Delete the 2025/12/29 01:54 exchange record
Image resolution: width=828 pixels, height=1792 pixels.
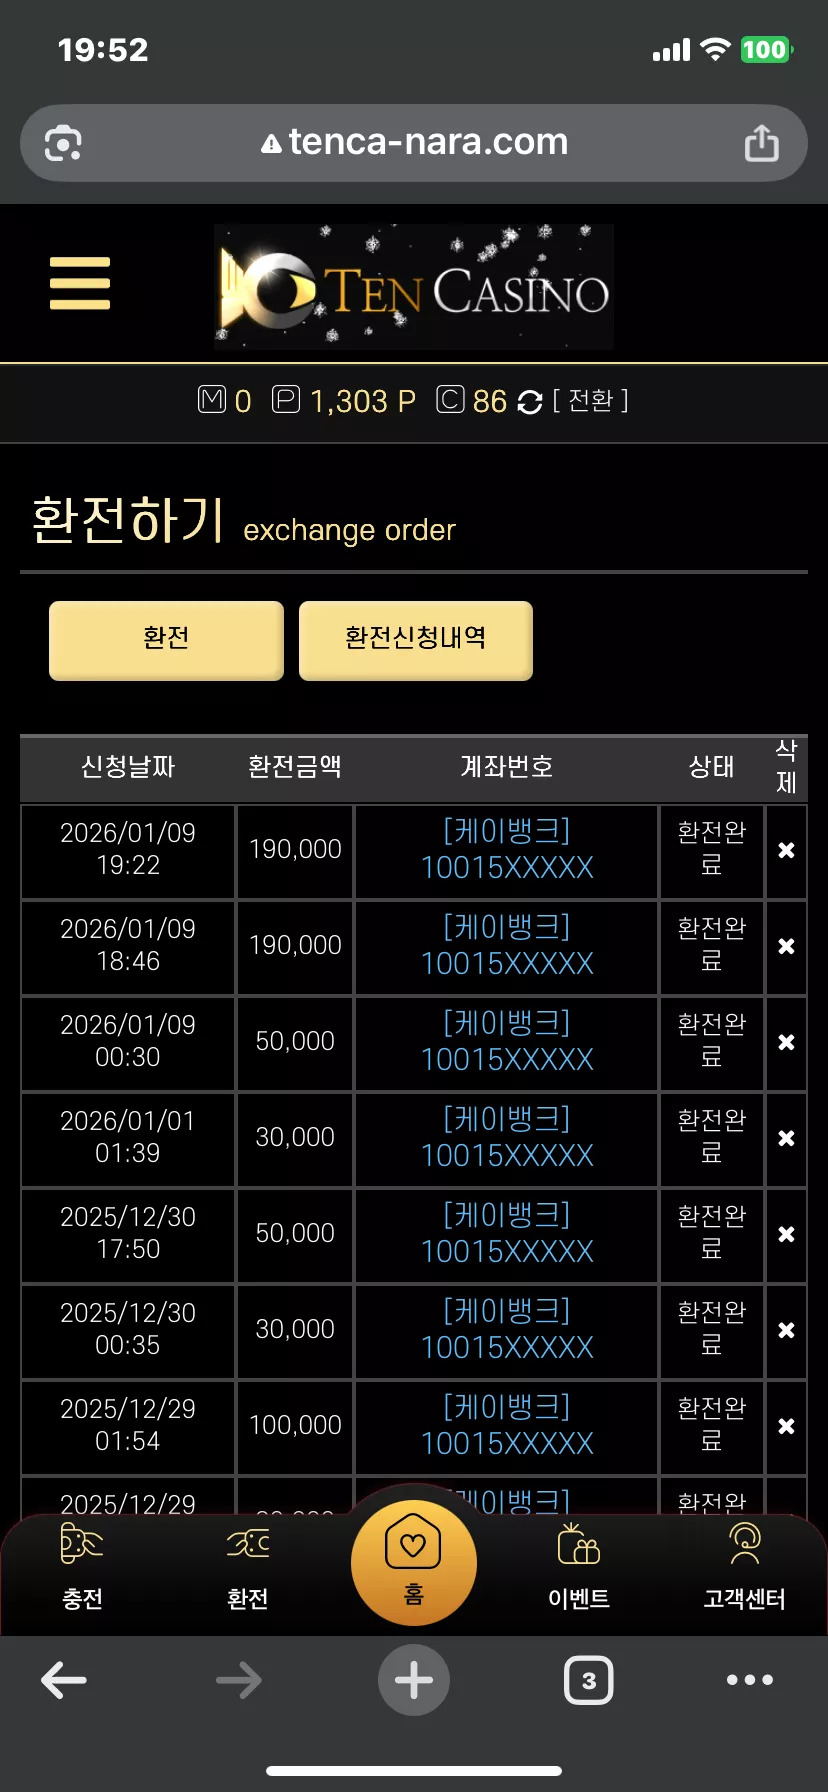tap(787, 1426)
